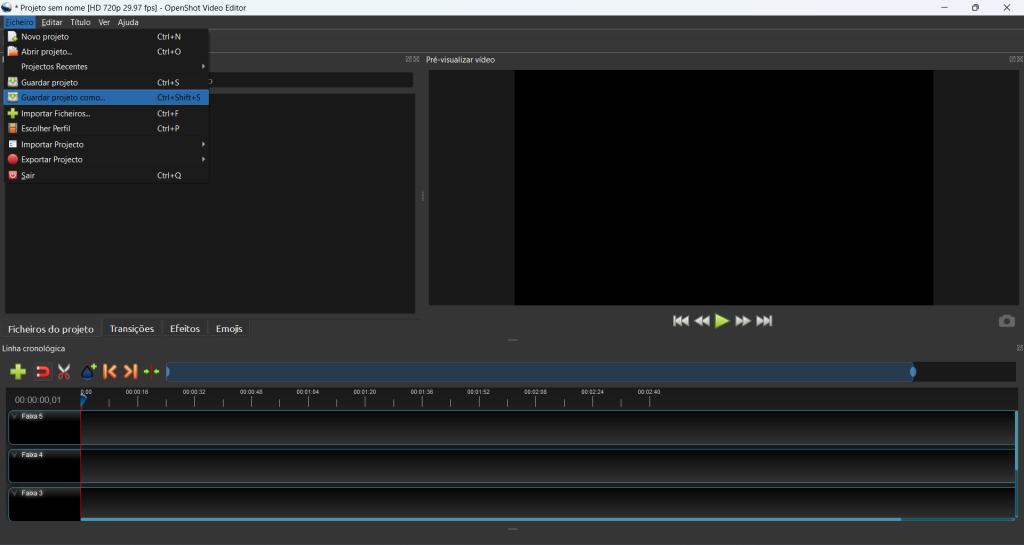This screenshot has width=1024, height=545.
Task: Take a snapshot with the camera icon
Action: point(1006,321)
